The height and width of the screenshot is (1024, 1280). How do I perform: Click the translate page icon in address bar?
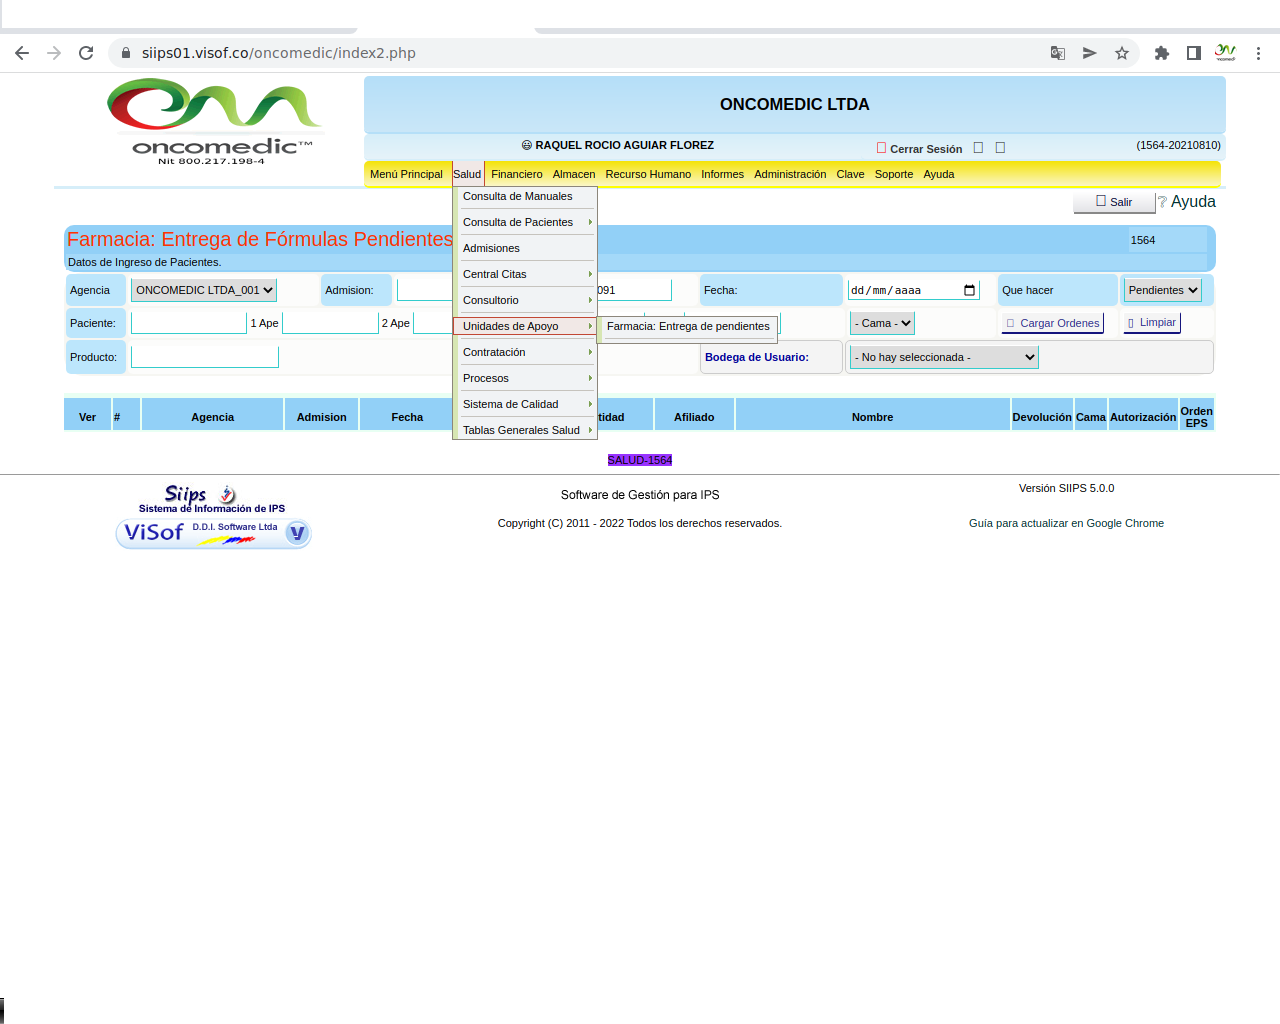[1057, 53]
